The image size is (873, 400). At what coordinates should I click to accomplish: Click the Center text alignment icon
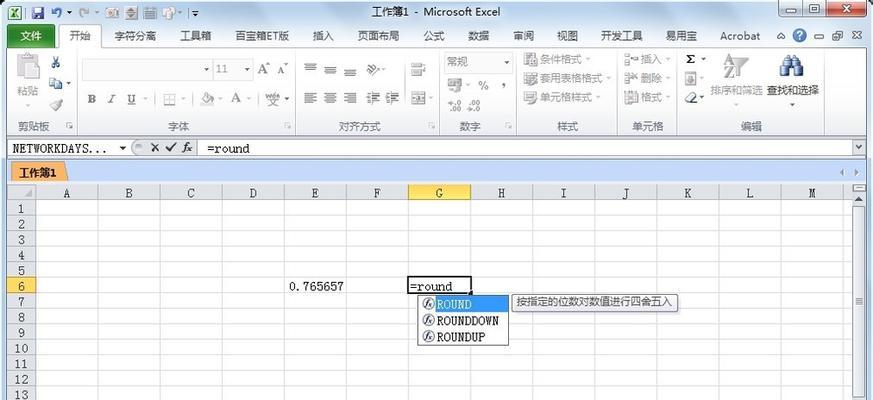(x=330, y=98)
